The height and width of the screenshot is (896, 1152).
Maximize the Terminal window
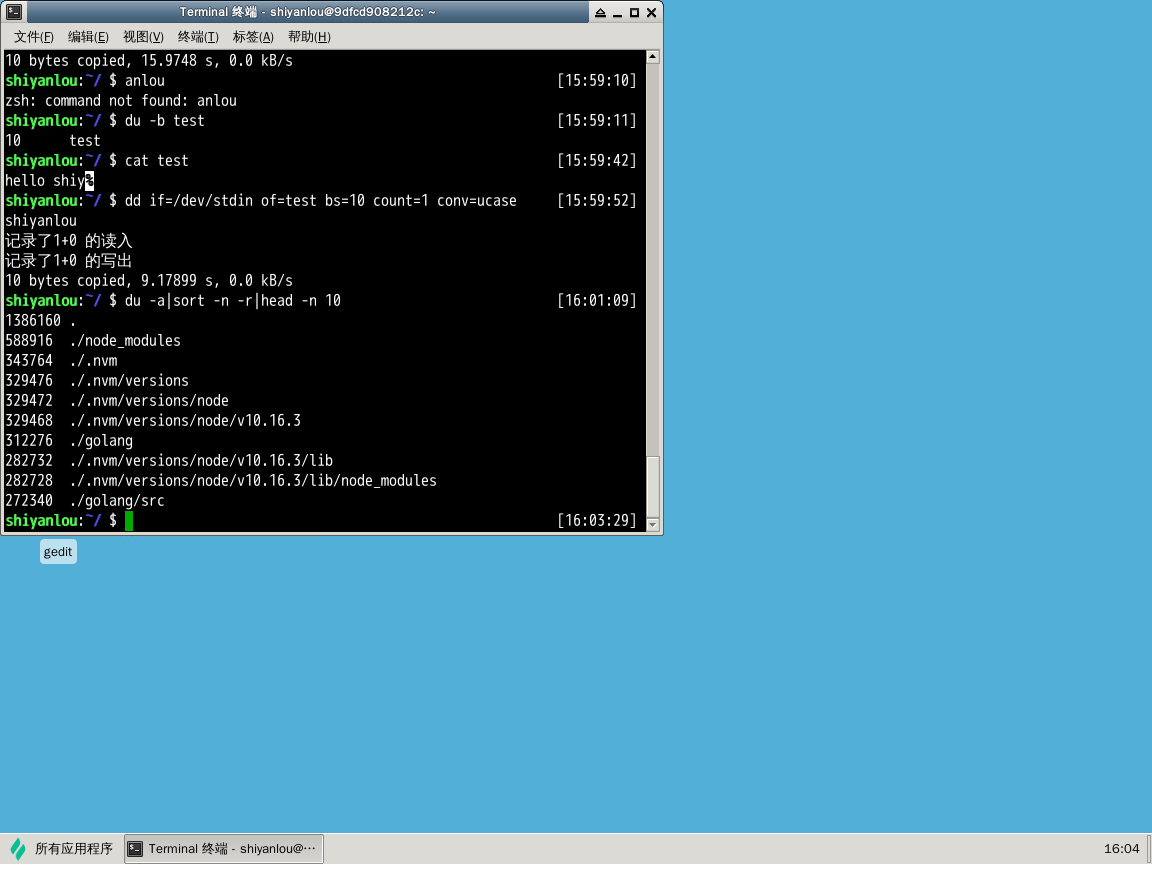tap(634, 12)
